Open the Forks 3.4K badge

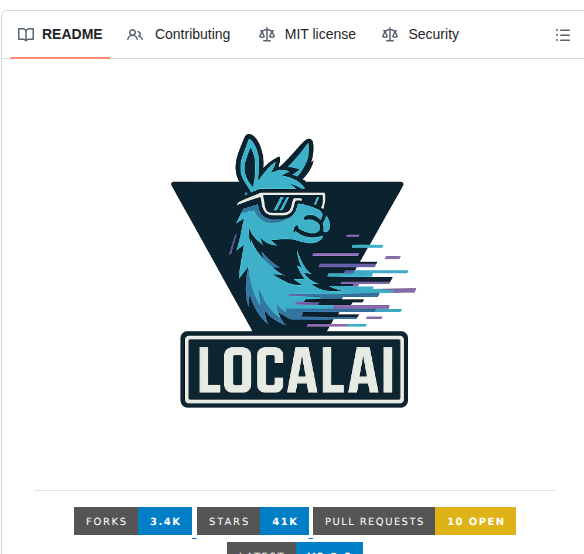[133, 521]
